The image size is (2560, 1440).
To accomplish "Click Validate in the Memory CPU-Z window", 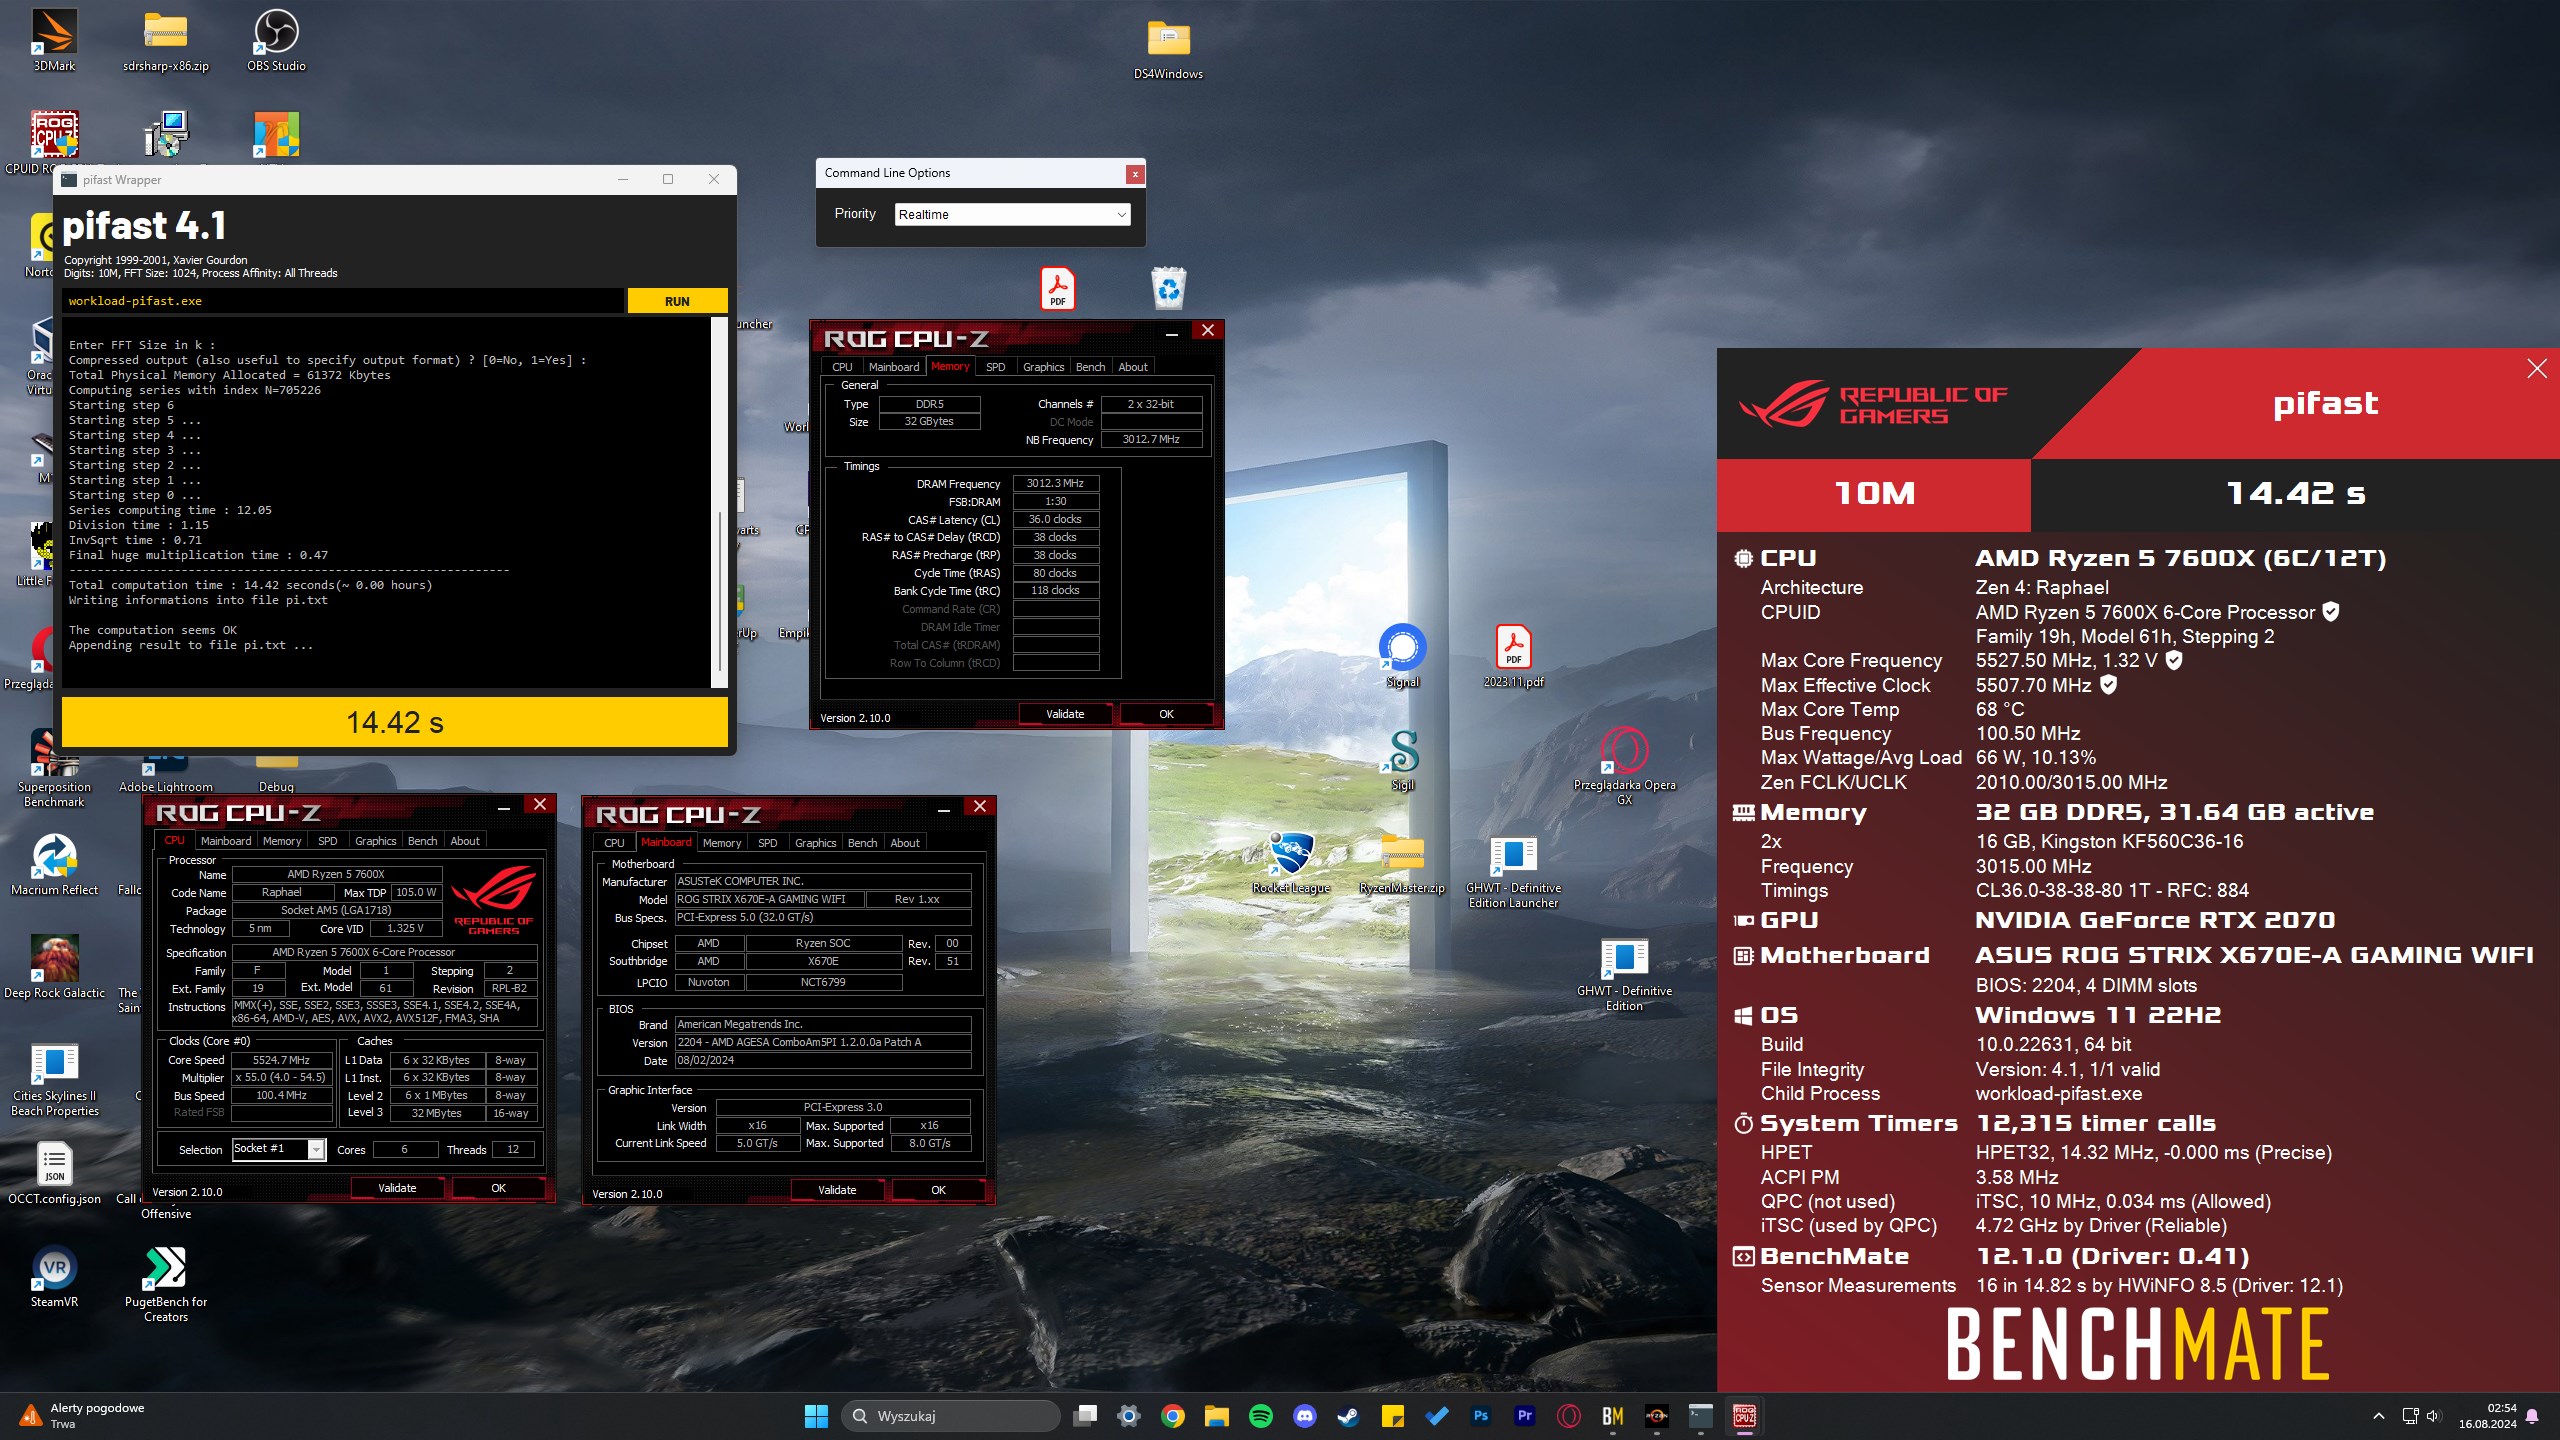I will [1065, 714].
